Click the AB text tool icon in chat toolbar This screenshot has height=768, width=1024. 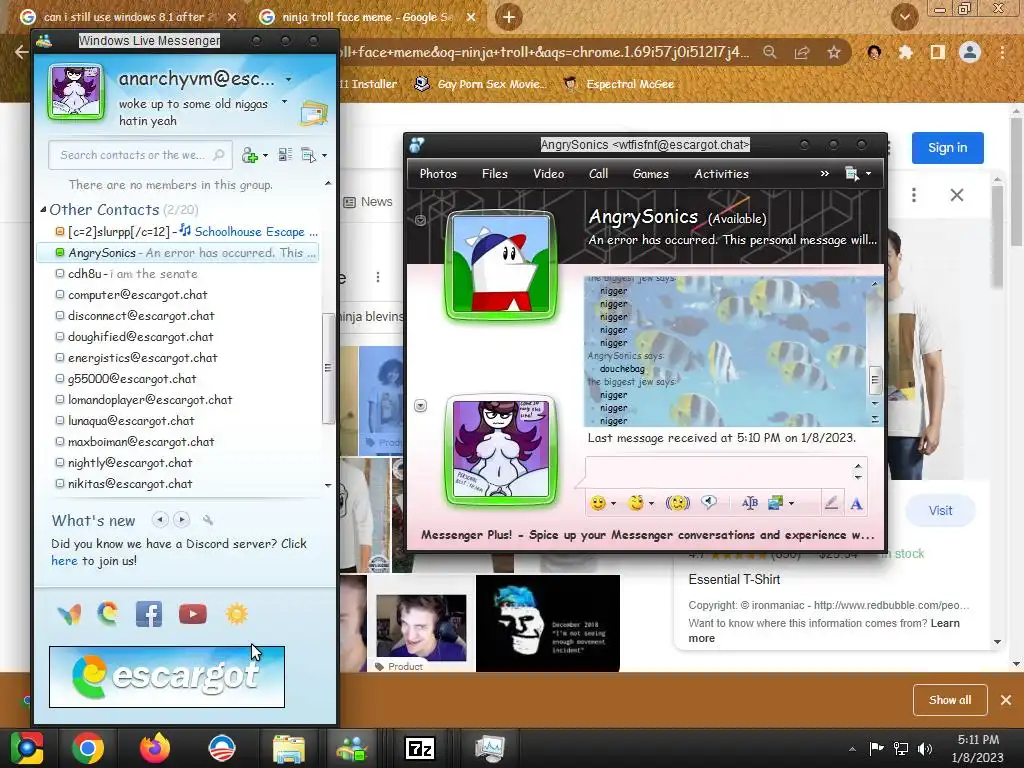pyautogui.click(x=750, y=503)
